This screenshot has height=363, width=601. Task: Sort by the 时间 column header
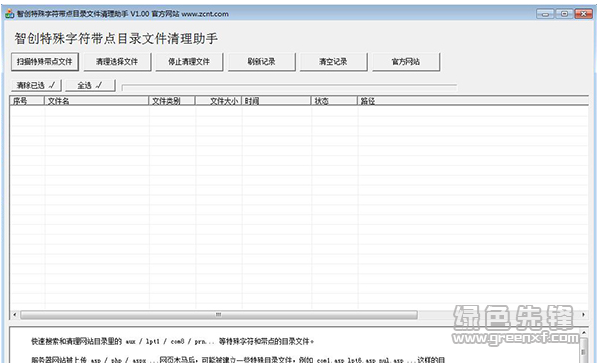click(x=276, y=101)
